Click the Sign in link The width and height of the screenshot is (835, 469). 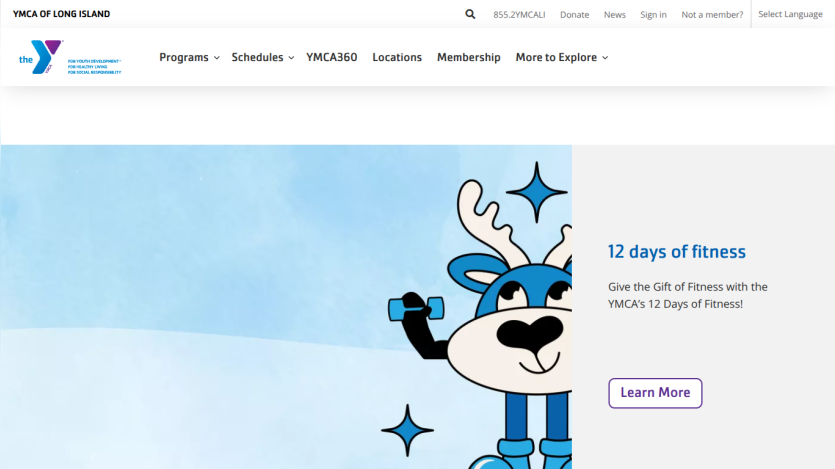pos(653,15)
